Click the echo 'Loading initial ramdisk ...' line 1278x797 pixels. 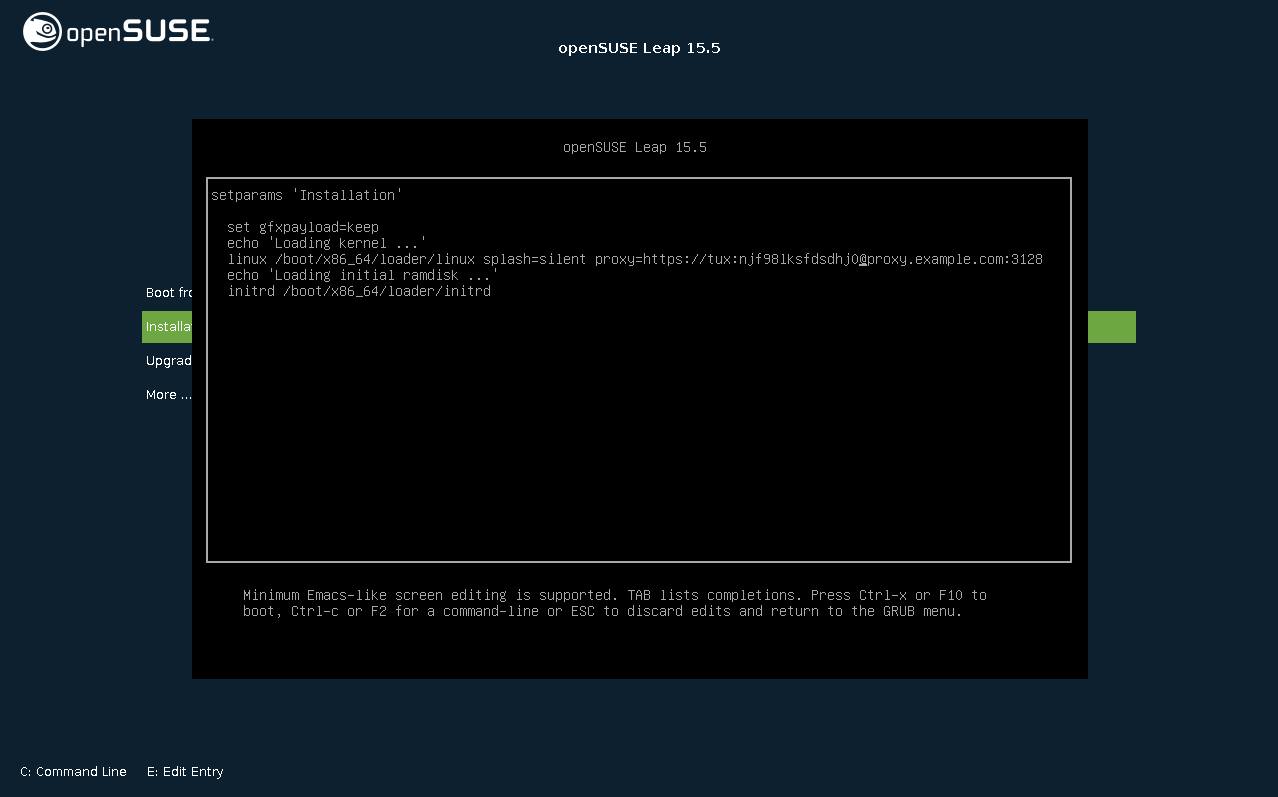point(362,275)
